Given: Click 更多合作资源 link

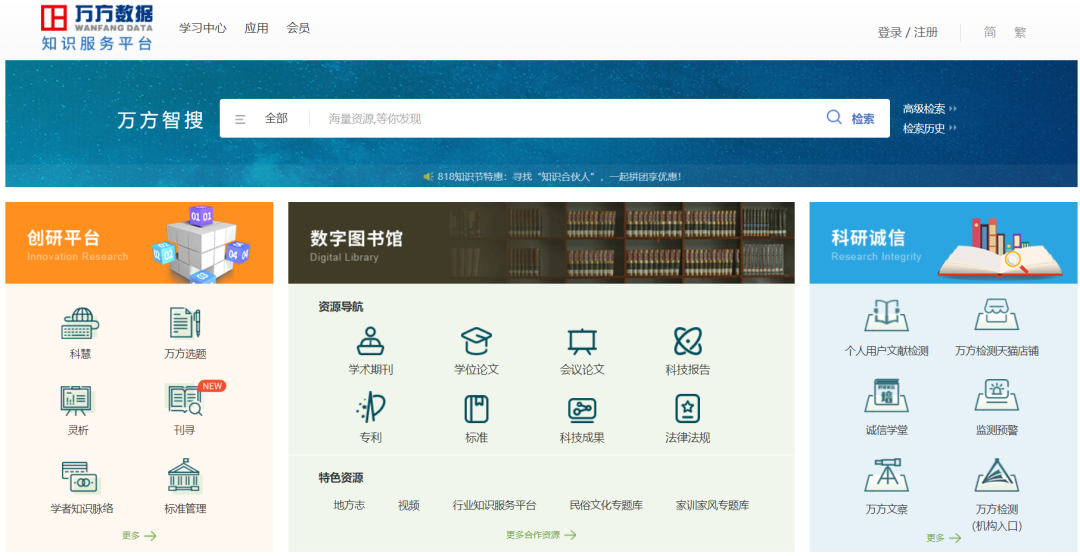Looking at the screenshot, I should [541, 535].
